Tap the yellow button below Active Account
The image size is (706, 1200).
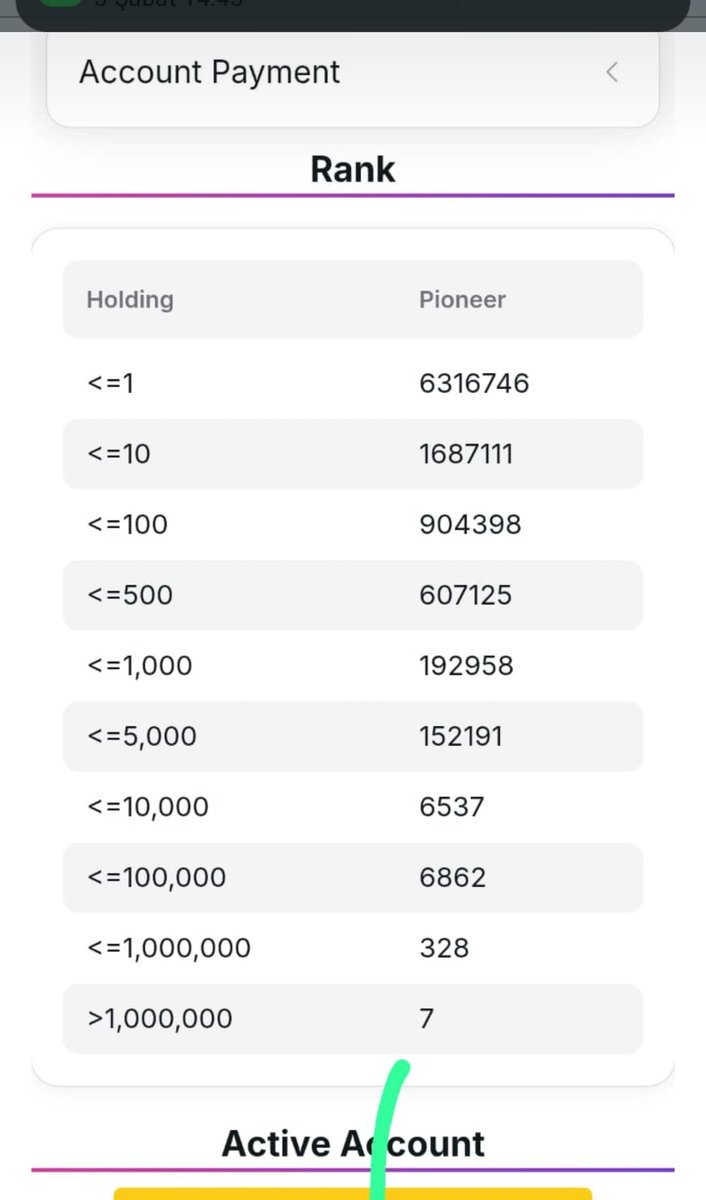coord(353,1194)
